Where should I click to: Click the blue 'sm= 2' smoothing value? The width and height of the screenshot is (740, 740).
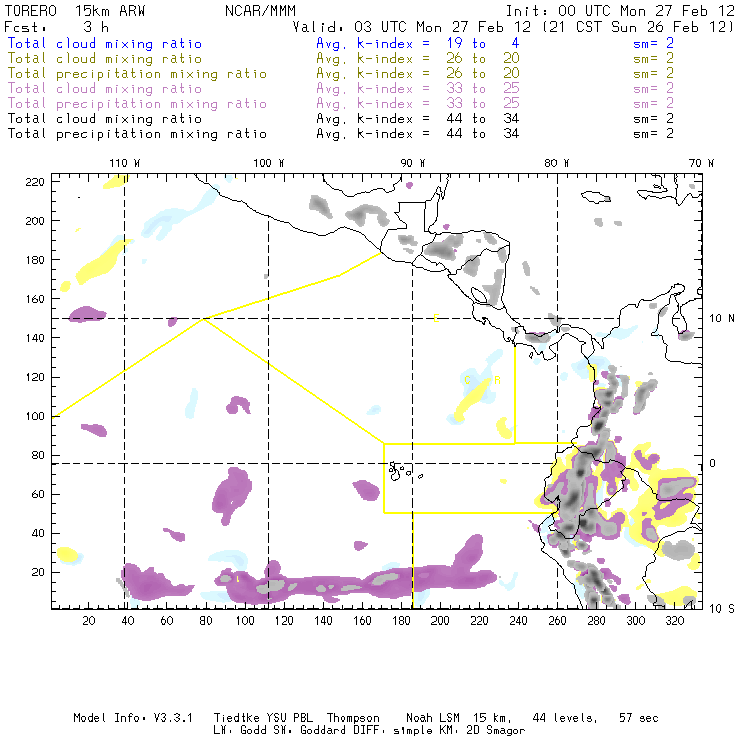point(653,43)
